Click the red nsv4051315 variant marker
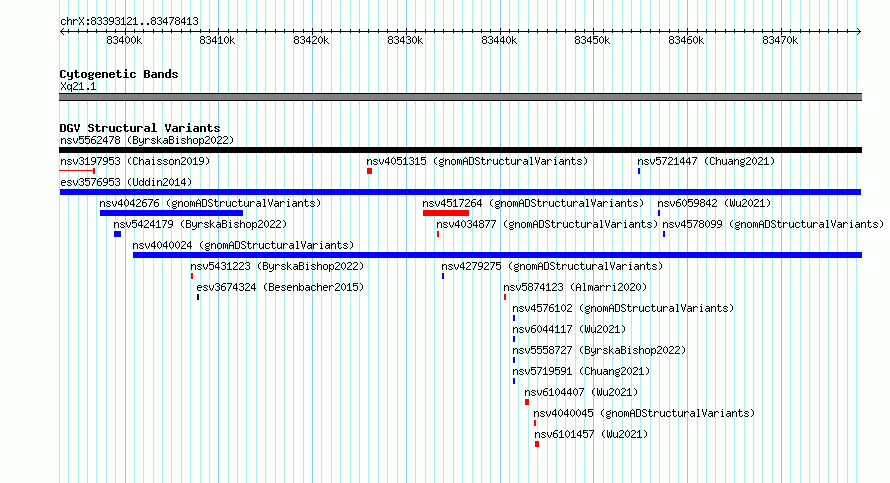890x483 pixels. 370,171
